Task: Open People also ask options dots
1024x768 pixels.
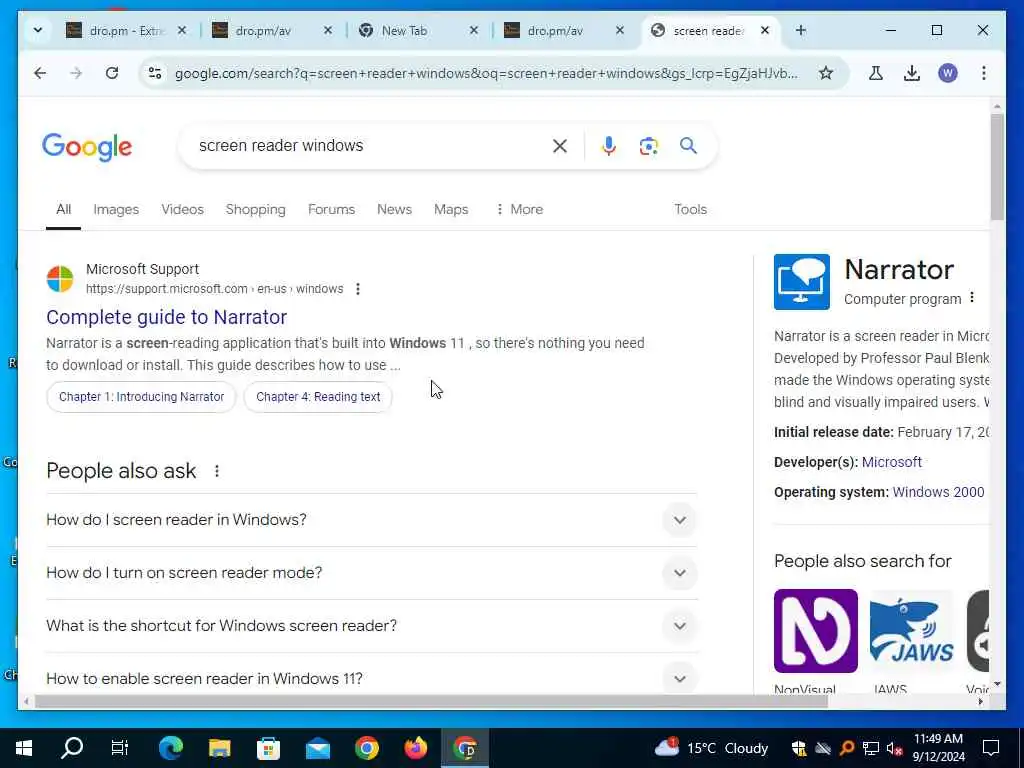Action: (x=217, y=471)
